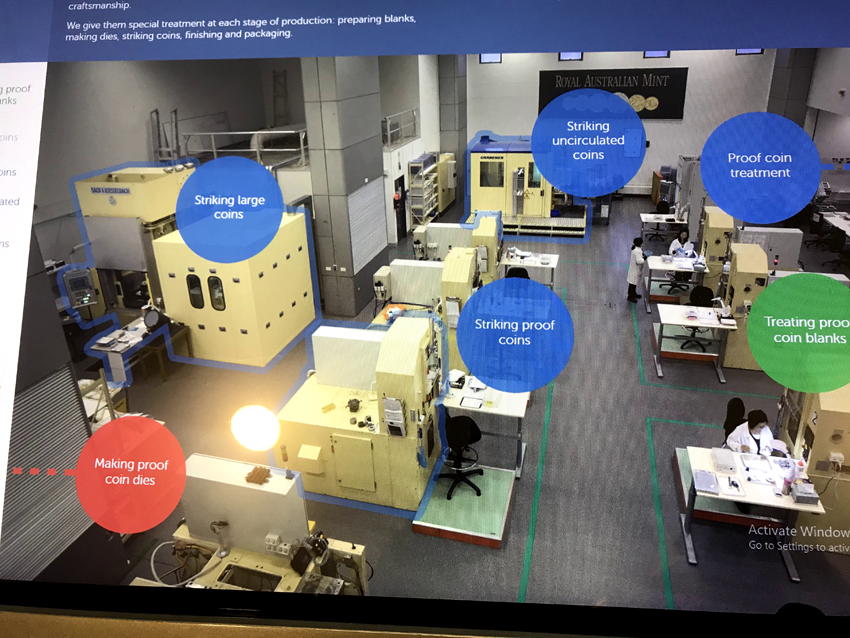
Task: Click the 'Proof coin treatment' blue circle
Action: pos(759,166)
